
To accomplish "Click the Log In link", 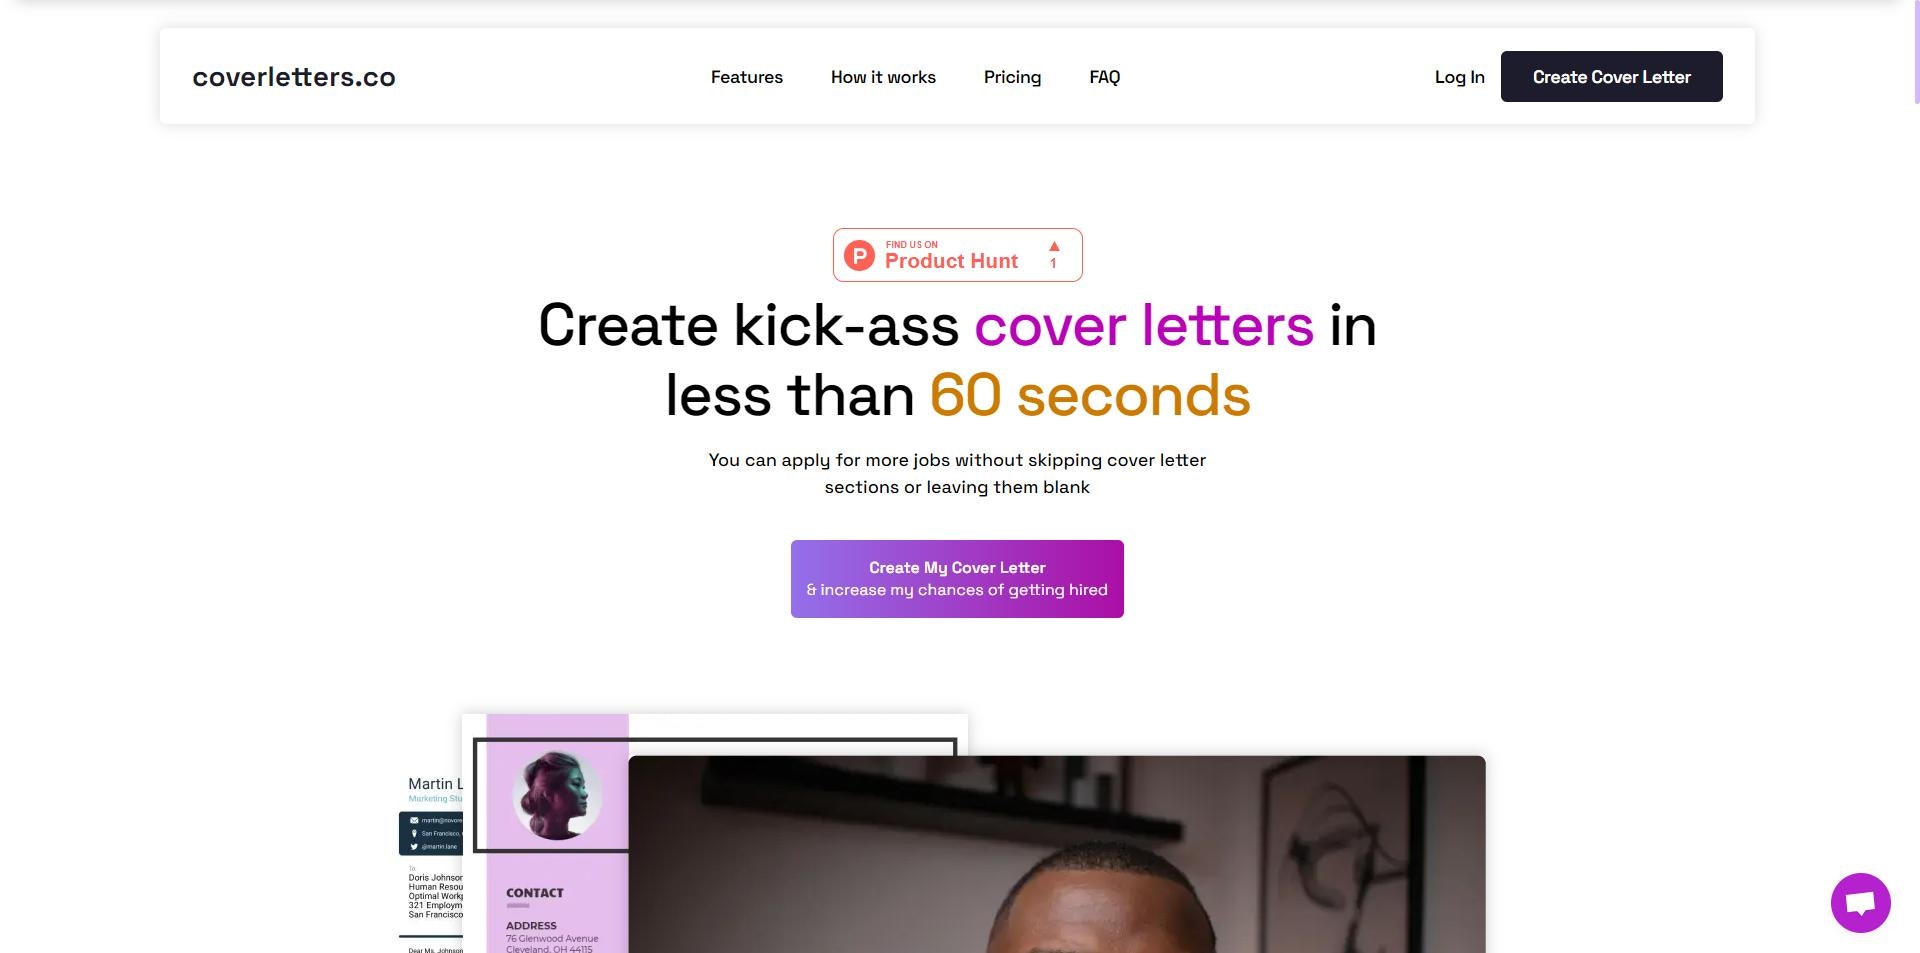I will (1459, 77).
